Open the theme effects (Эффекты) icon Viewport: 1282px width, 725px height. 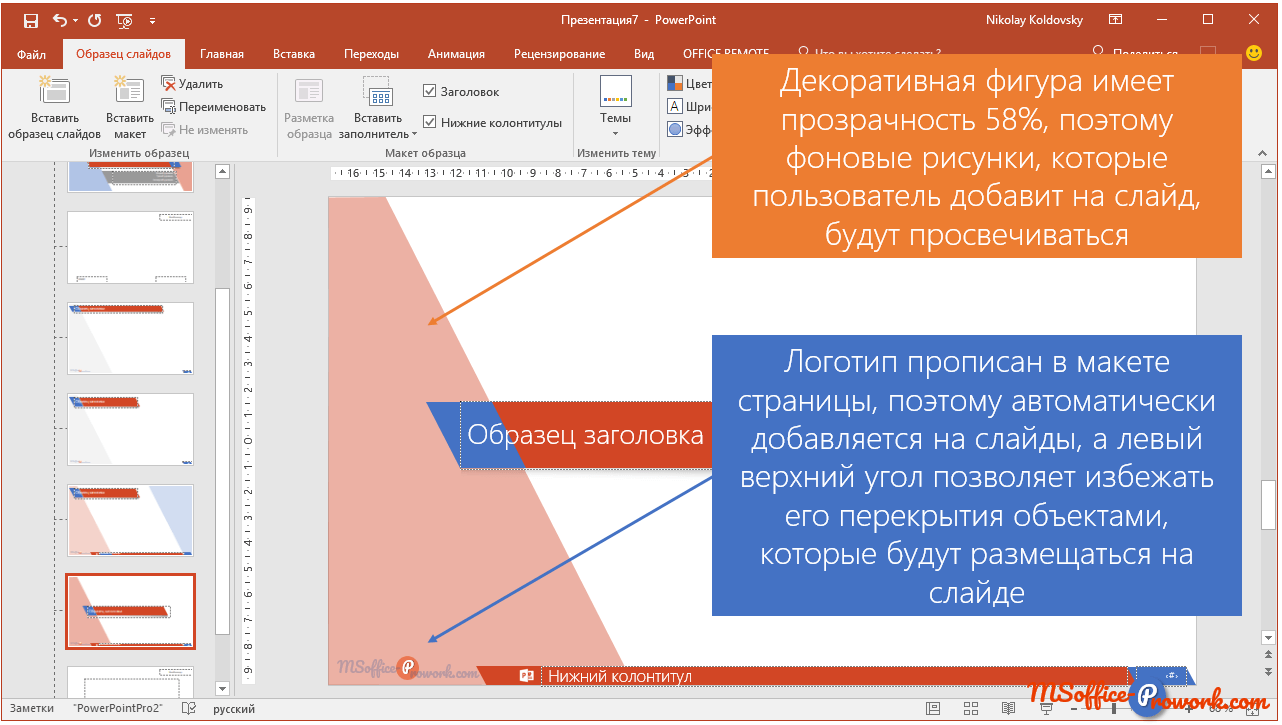coord(675,129)
